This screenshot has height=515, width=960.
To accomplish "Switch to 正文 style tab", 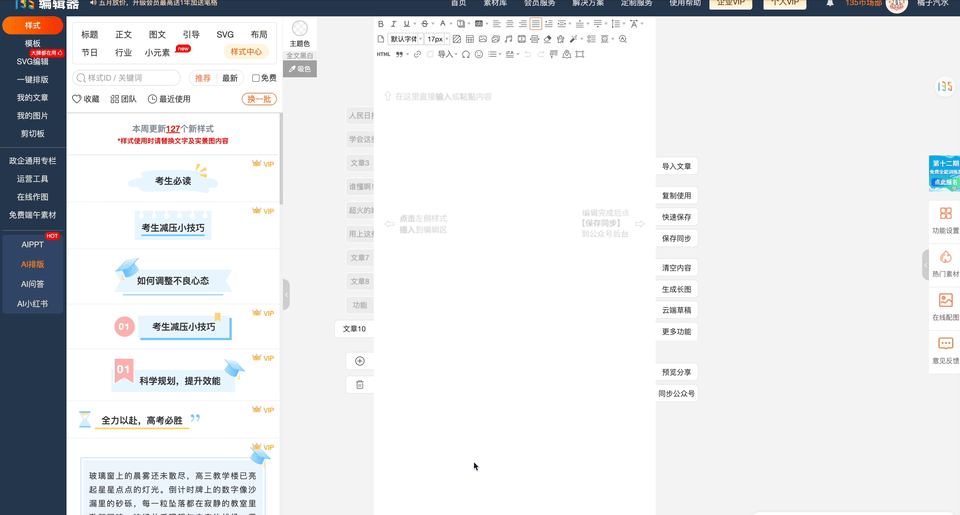I will (124, 34).
